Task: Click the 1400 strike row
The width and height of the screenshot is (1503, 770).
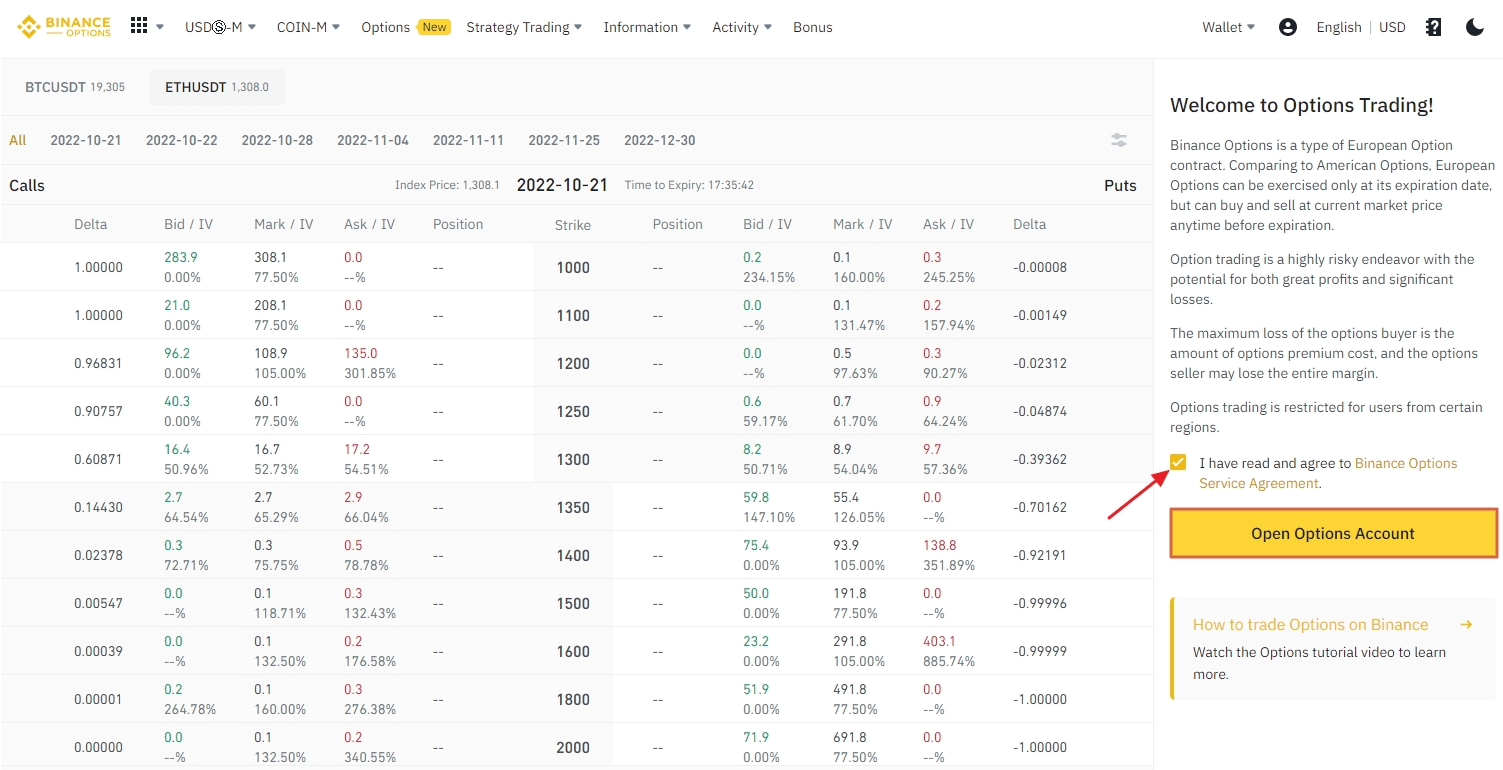Action: (x=577, y=555)
